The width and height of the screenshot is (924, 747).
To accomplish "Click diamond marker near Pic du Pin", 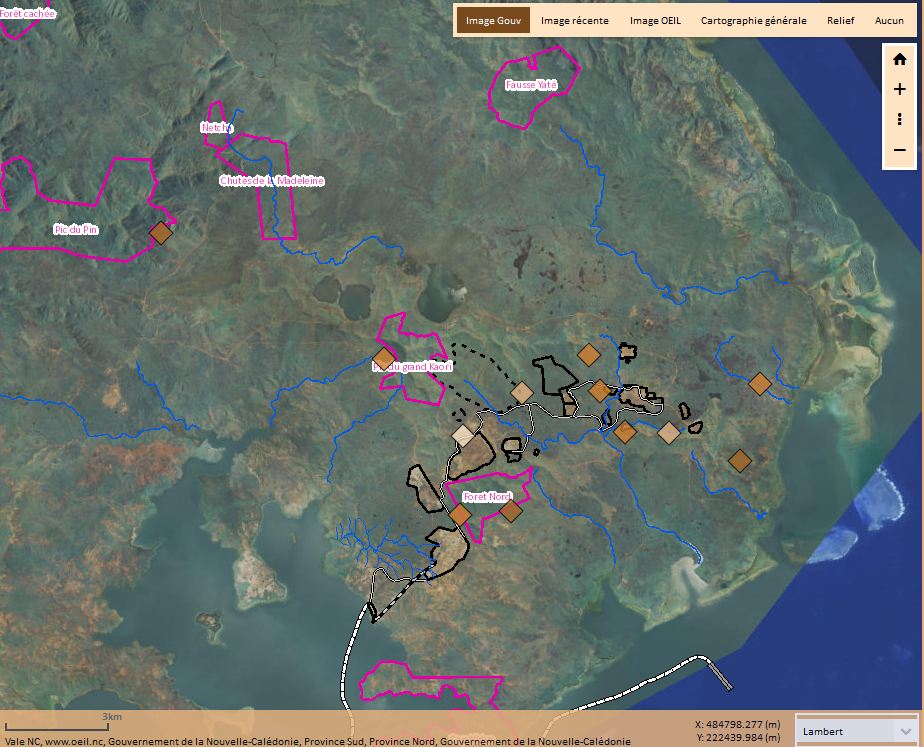I will [161, 233].
